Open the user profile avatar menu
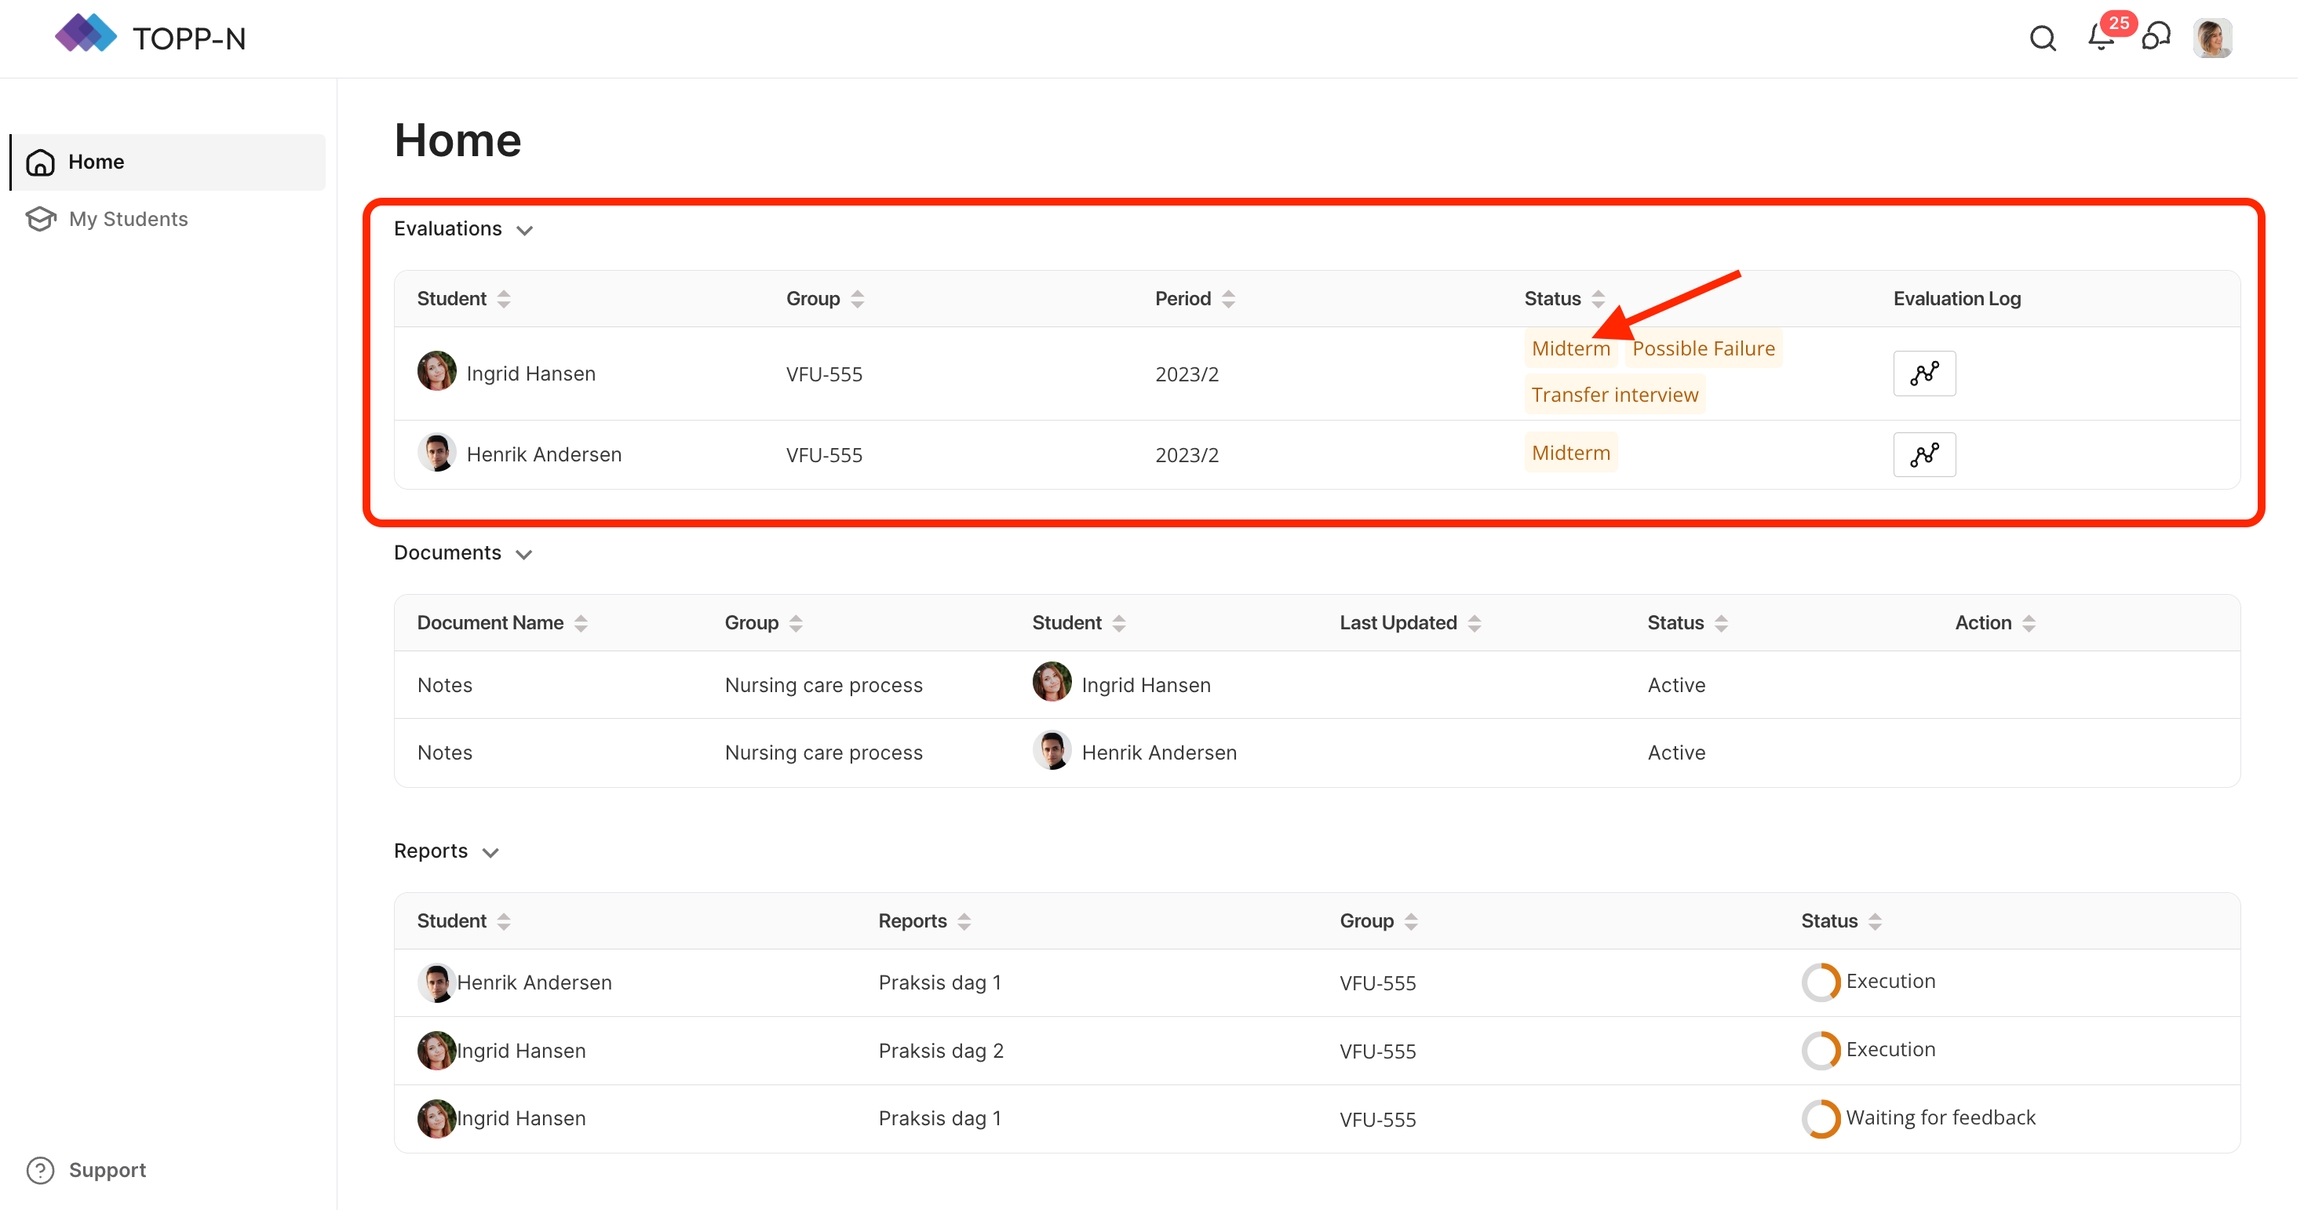 pyautogui.click(x=2212, y=38)
